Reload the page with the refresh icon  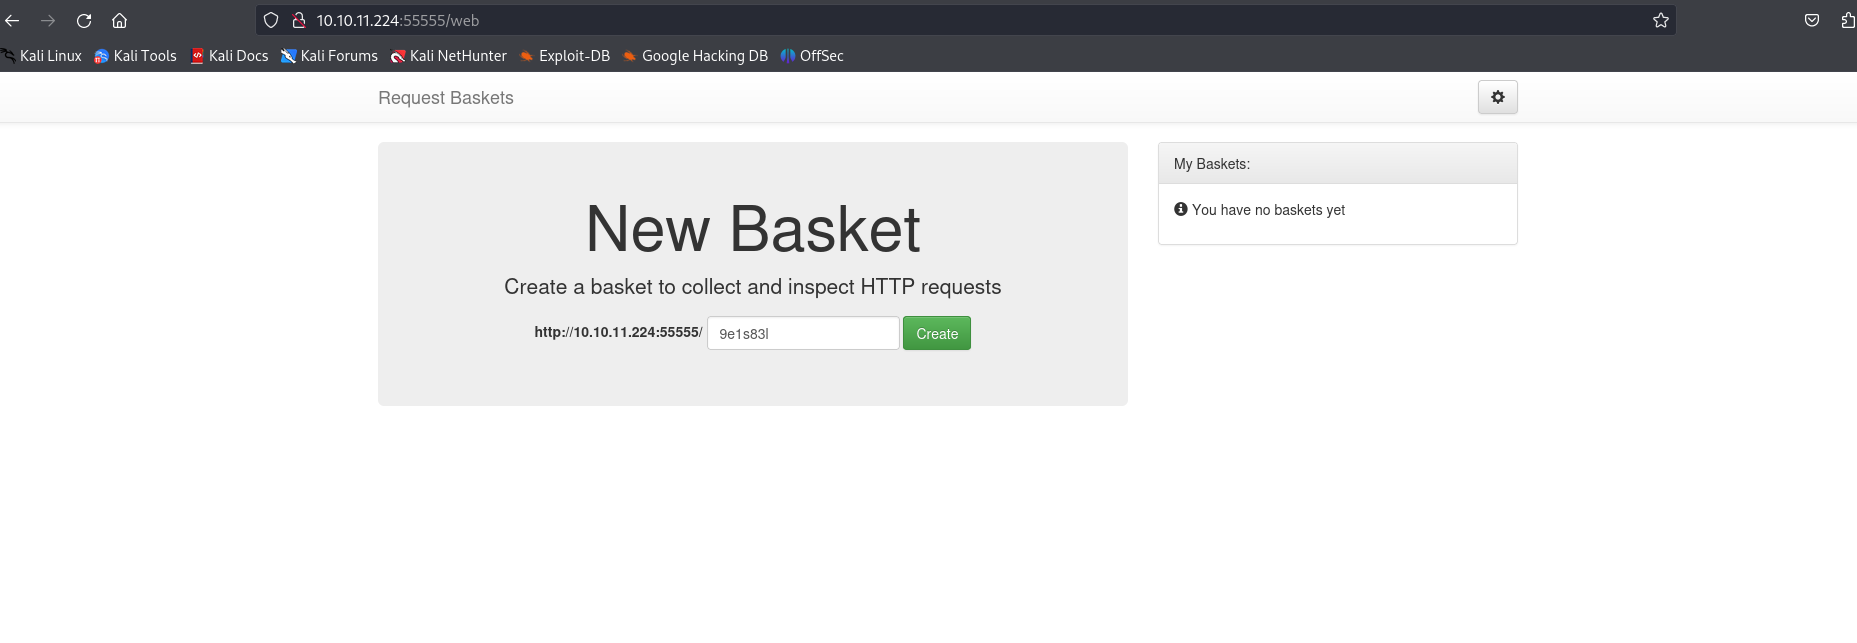(x=84, y=20)
